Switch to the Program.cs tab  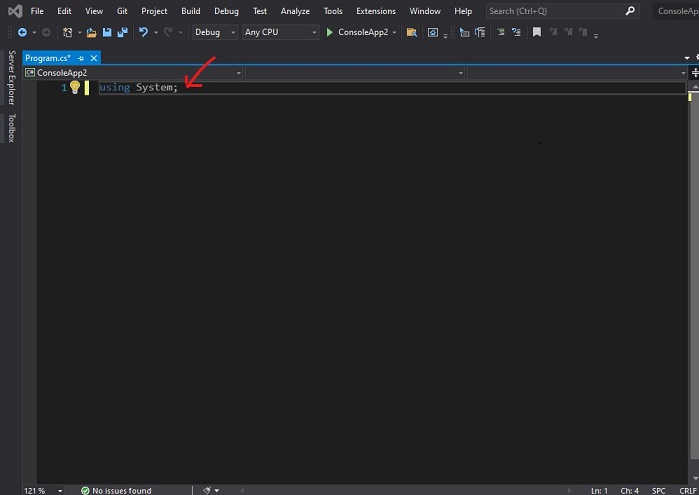[x=48, y=58]
